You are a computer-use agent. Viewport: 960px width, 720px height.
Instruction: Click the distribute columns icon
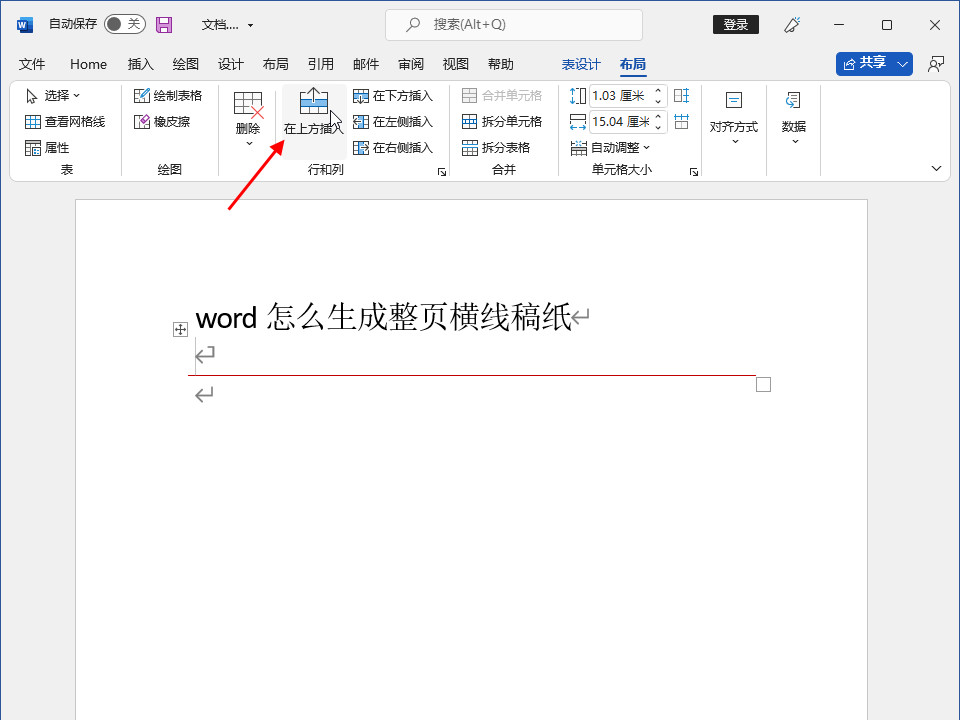tap(681, 122)
